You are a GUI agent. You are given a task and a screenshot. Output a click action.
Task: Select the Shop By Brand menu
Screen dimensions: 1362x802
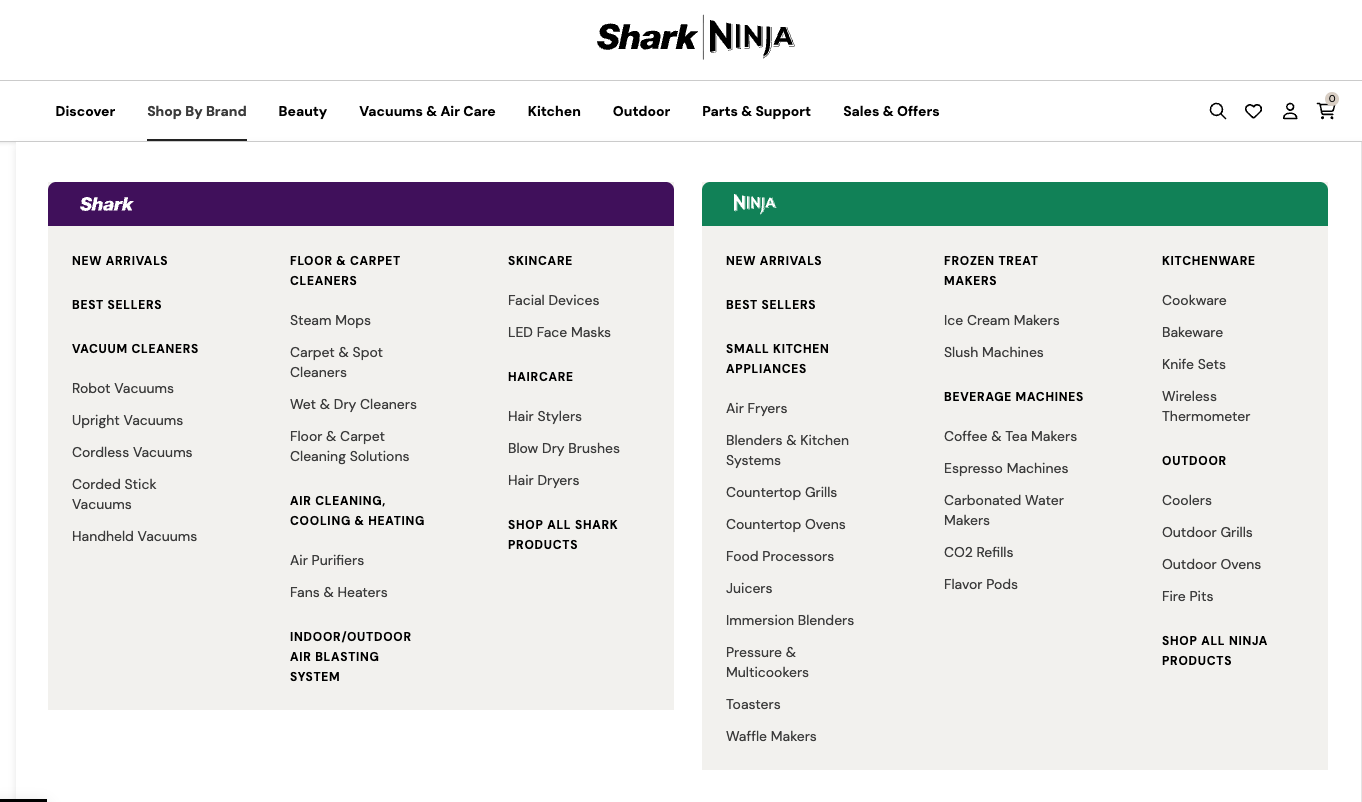[197, 111]
